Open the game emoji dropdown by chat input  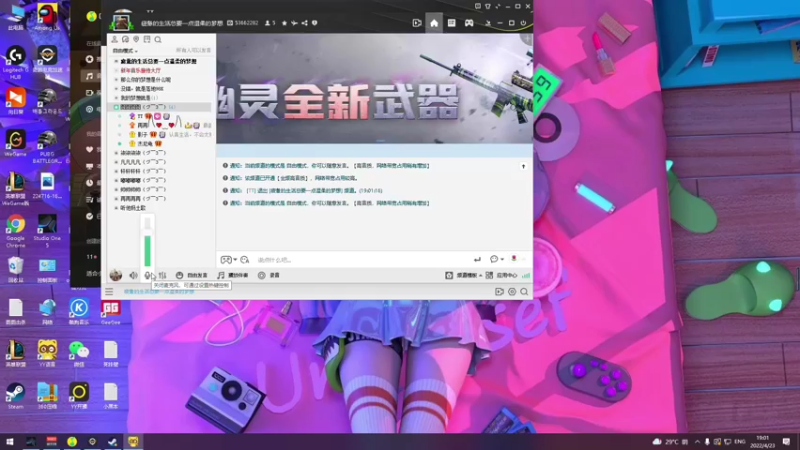(229, 260)
